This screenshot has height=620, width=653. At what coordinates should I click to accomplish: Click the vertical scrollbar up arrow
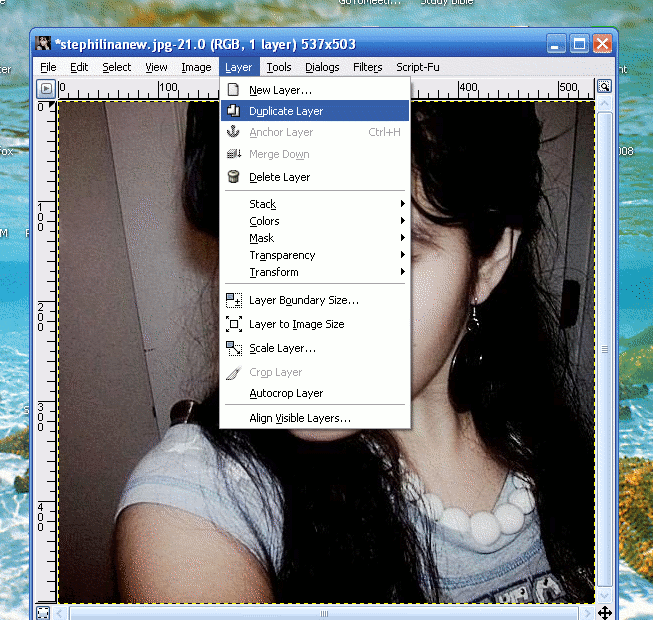pos(604,103)
